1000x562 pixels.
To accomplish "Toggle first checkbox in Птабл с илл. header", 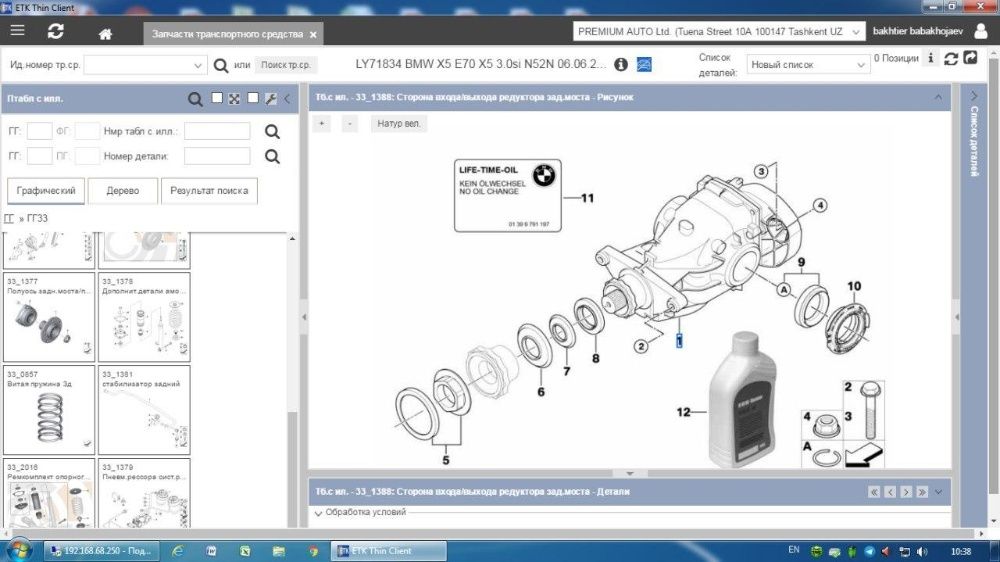I will tap(217, 99).
